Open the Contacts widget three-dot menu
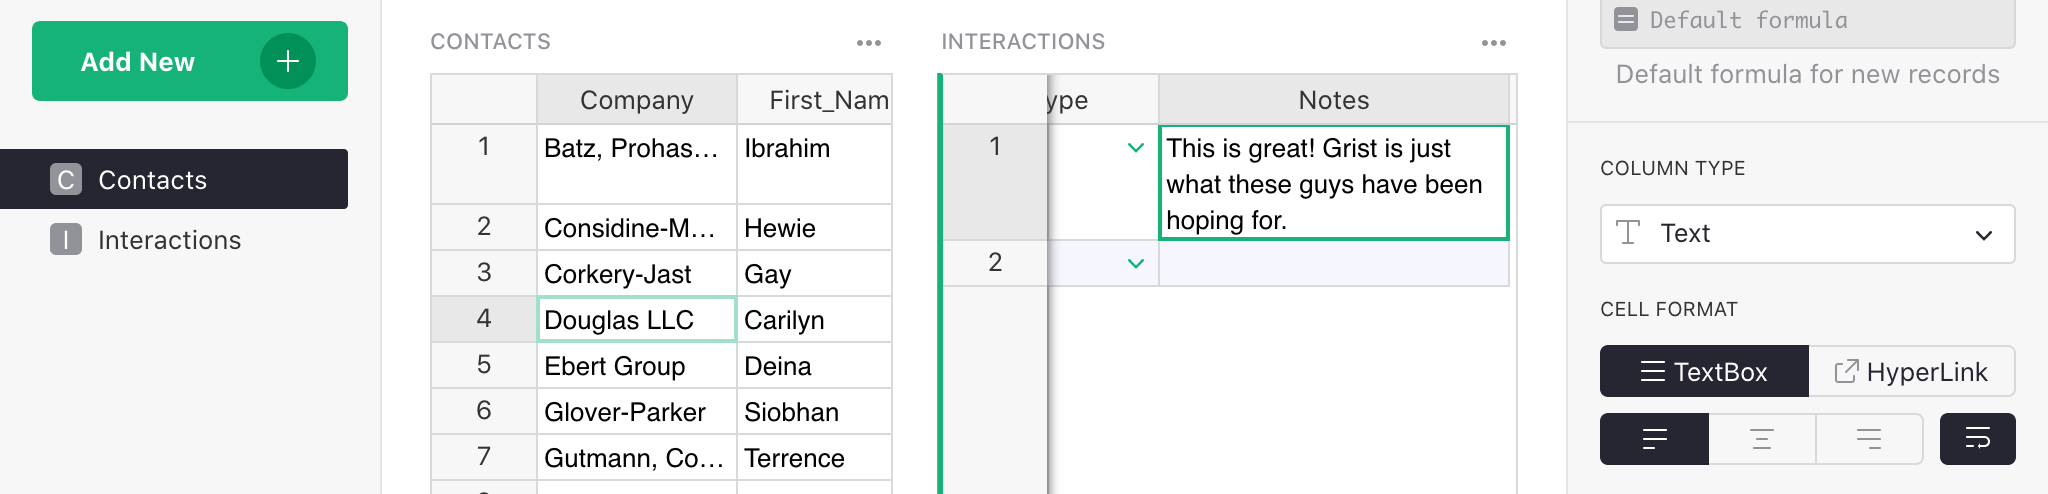Screen dimensions: 2048x494 tap(869, 43)
